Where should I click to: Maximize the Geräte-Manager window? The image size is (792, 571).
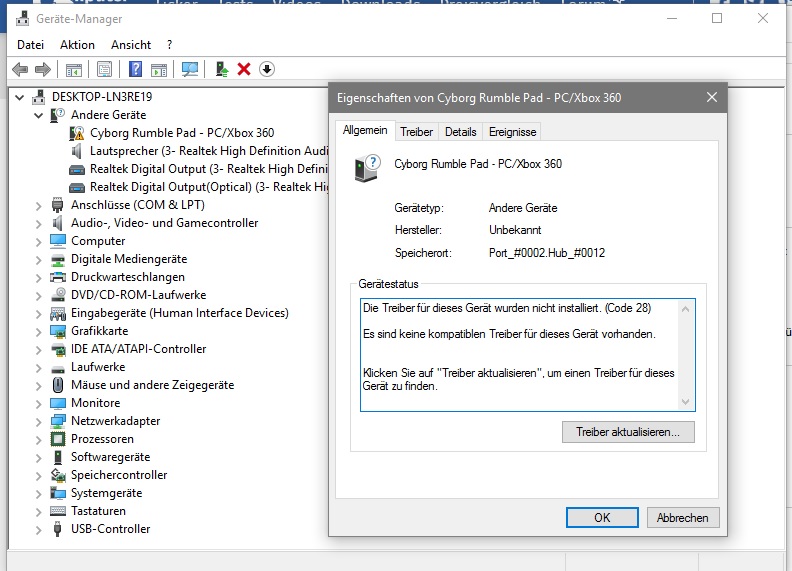717,18
